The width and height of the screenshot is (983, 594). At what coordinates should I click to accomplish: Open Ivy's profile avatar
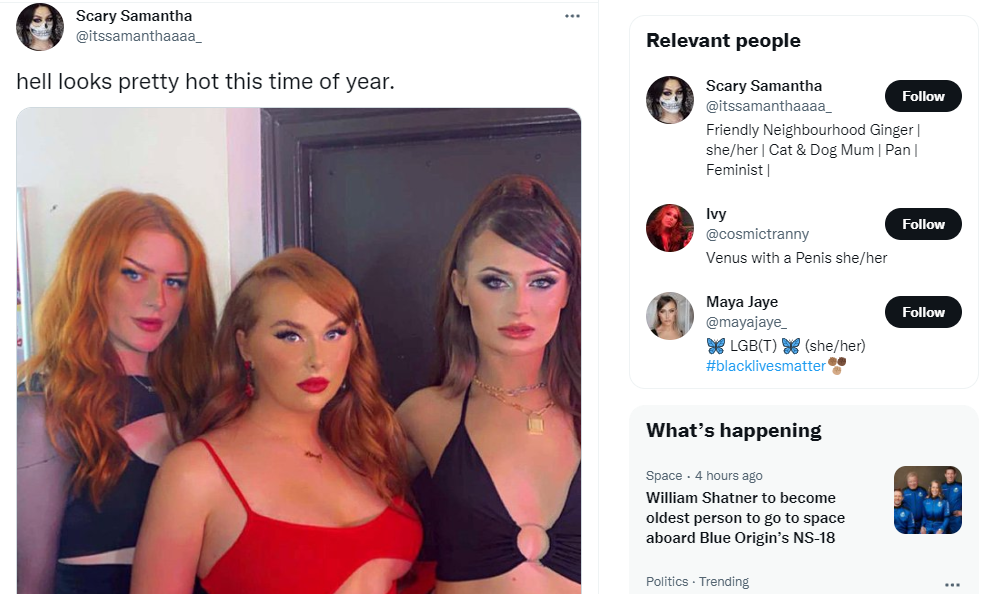point(670,228)
